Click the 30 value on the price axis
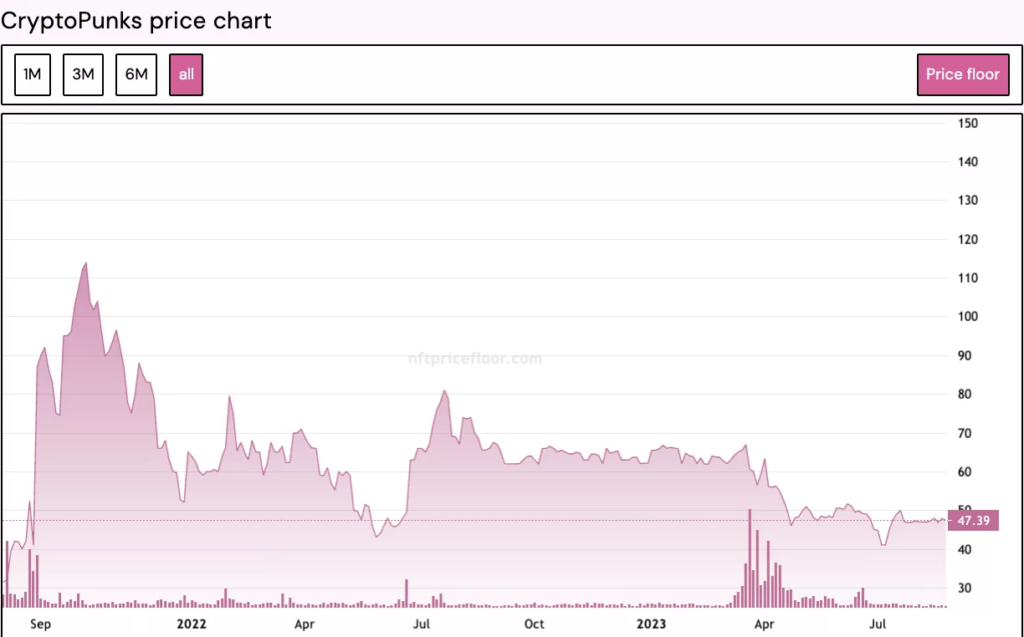This screenshot has height=637, width=1024. [x=964, y=588]
